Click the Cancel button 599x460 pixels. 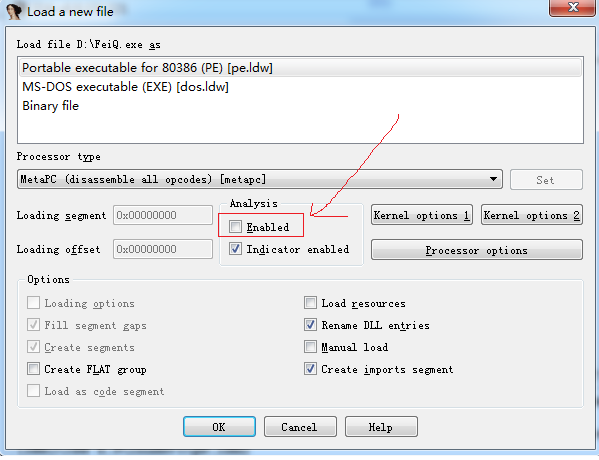pos(300,426)
